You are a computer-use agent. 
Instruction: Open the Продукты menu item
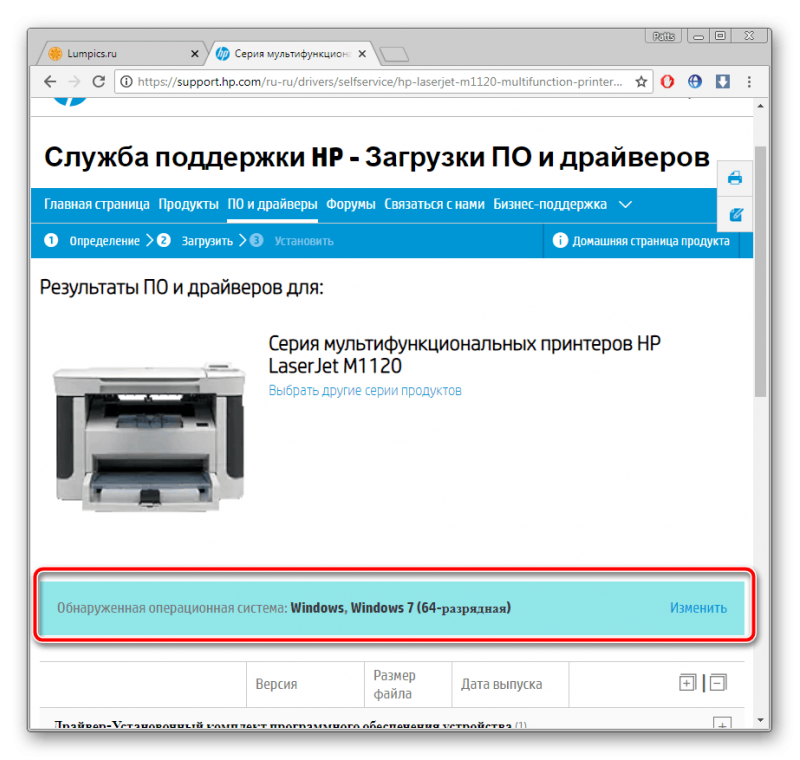[x=188, y=204]
